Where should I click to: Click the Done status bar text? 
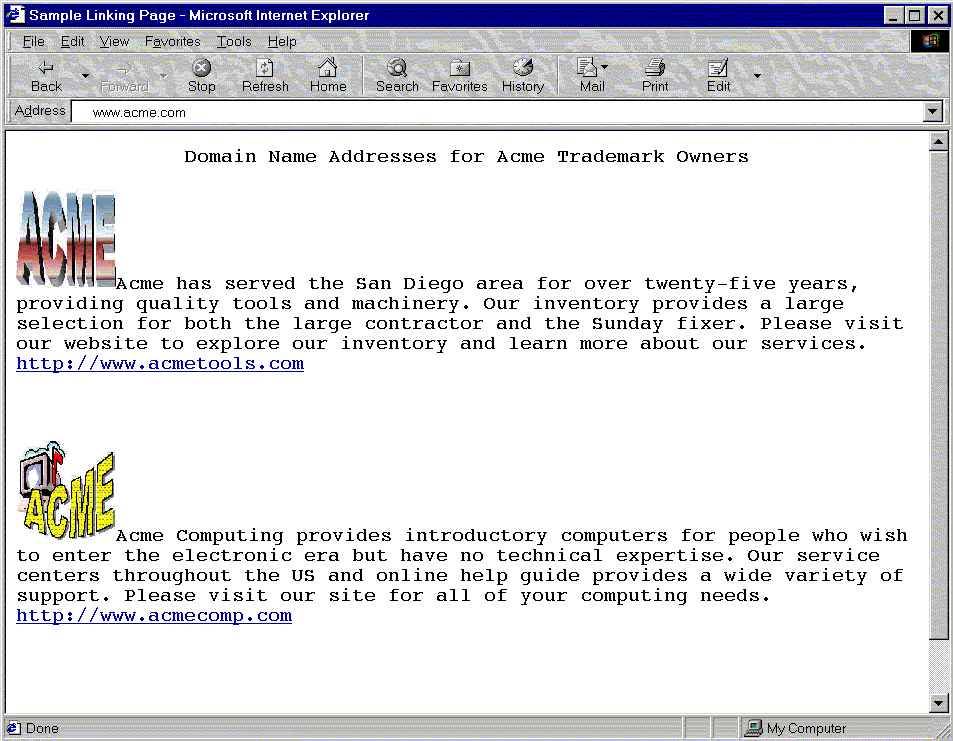click(42, 728)
